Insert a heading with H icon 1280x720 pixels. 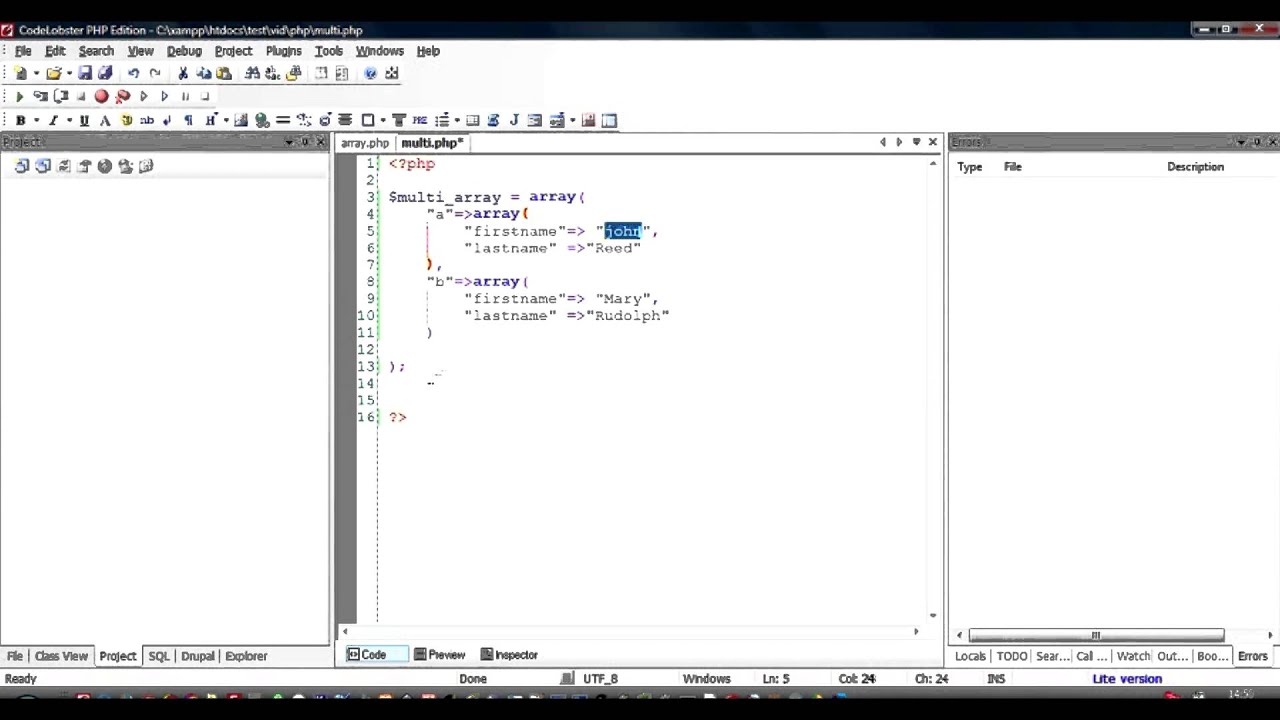click(210, 120)
